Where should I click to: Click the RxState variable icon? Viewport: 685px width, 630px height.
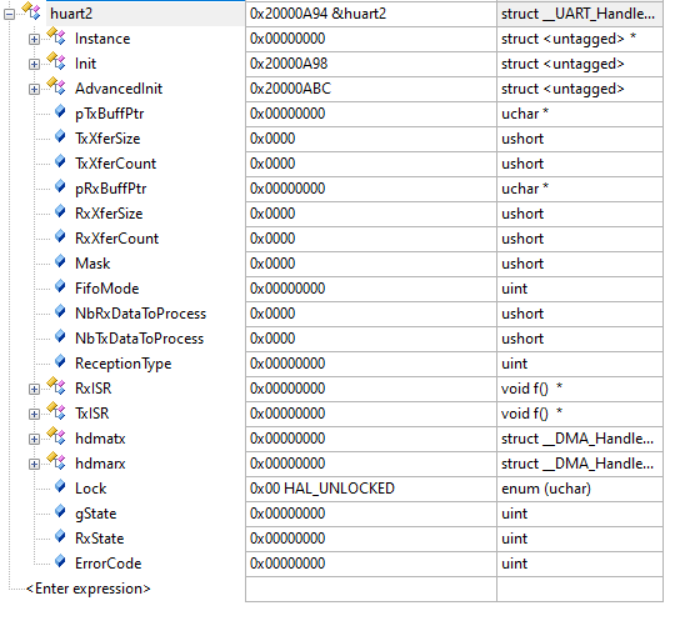(60, 536)
